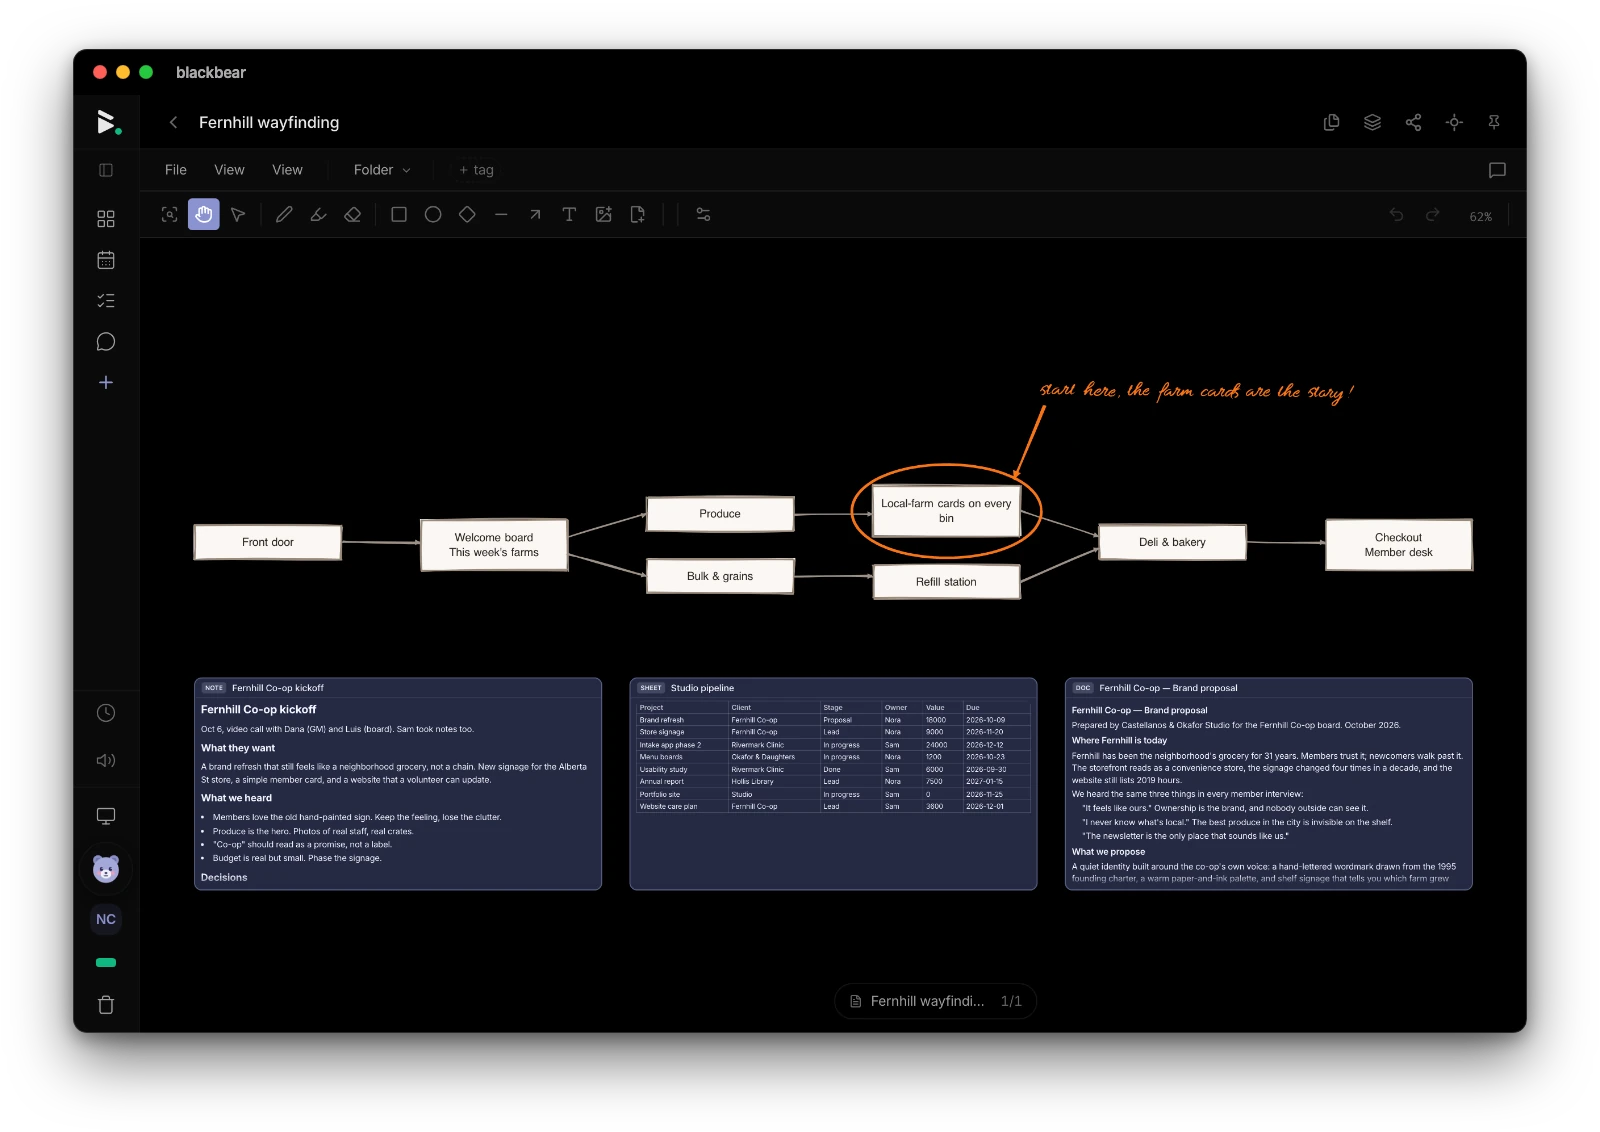Select the pointer arrow tool
Image resolution: width=1600 pixels, height=1132 pixels.
point(238,214)
